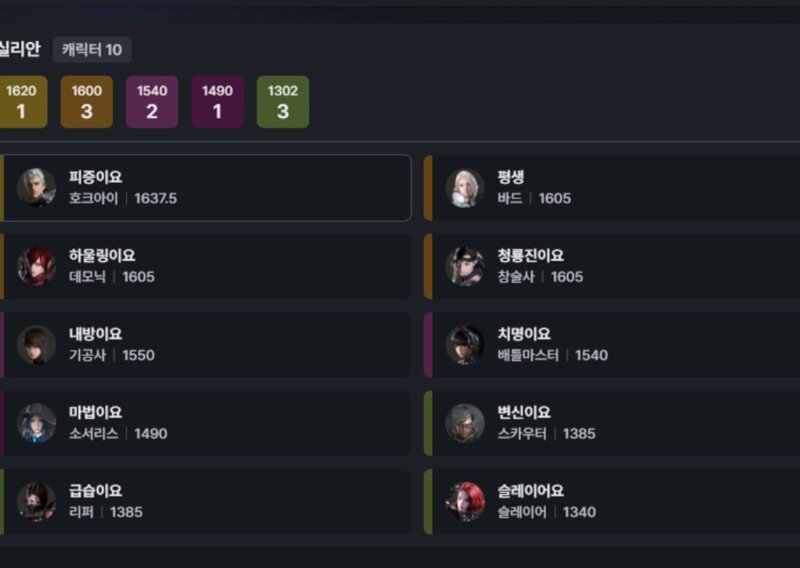This screenshot has width=800, height=568.
Task: Select the green 1302 level badge
Action: point(283,102)
